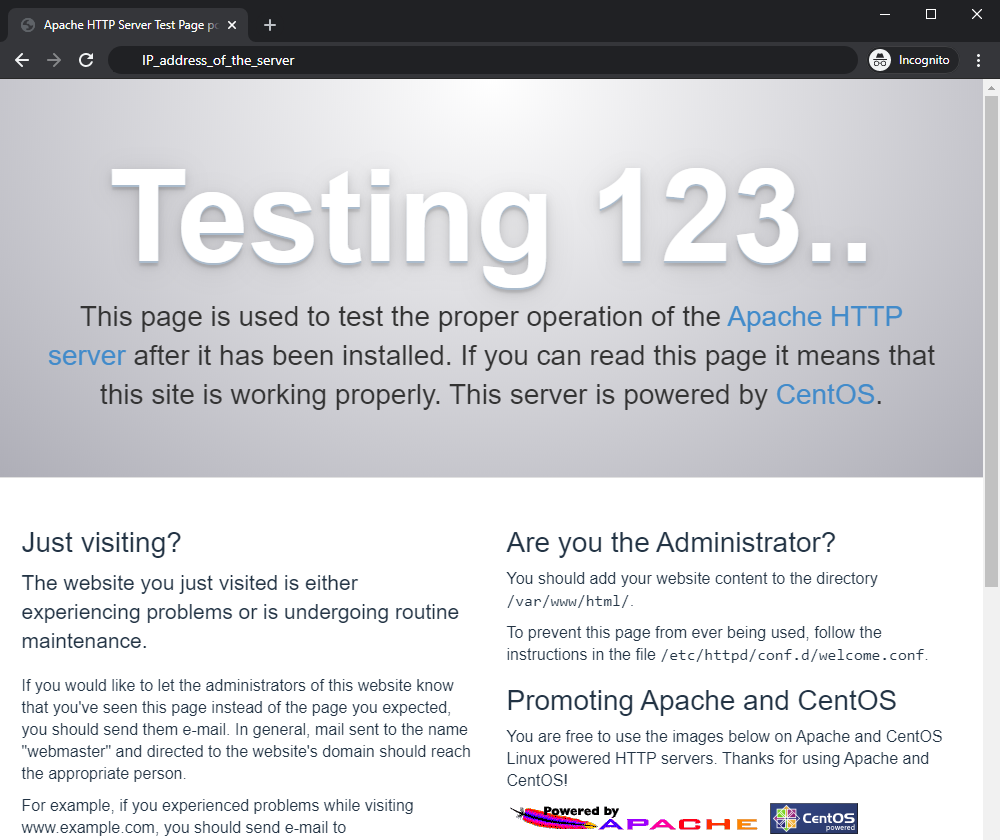
Task: Maximize the browser window
Action: pyautogui.click(x=931, y=14)
